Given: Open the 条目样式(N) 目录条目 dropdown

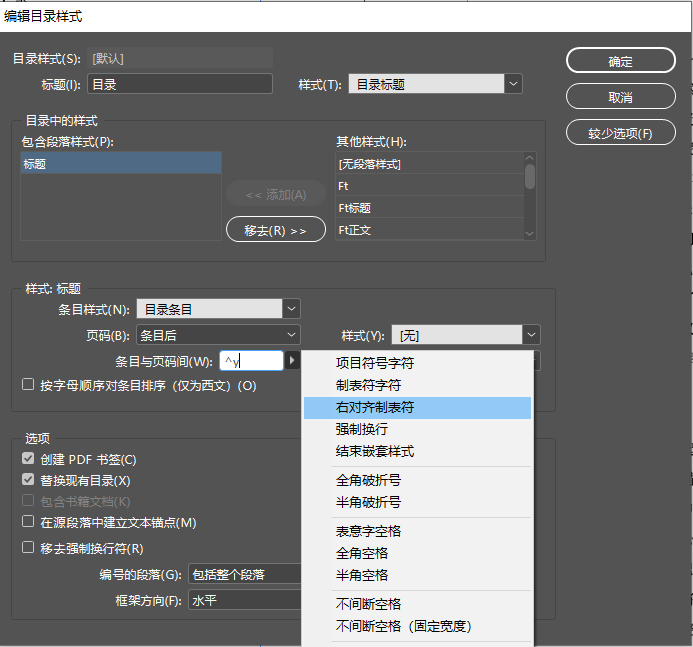Looking at the screenshot, I should pos(218,309).
